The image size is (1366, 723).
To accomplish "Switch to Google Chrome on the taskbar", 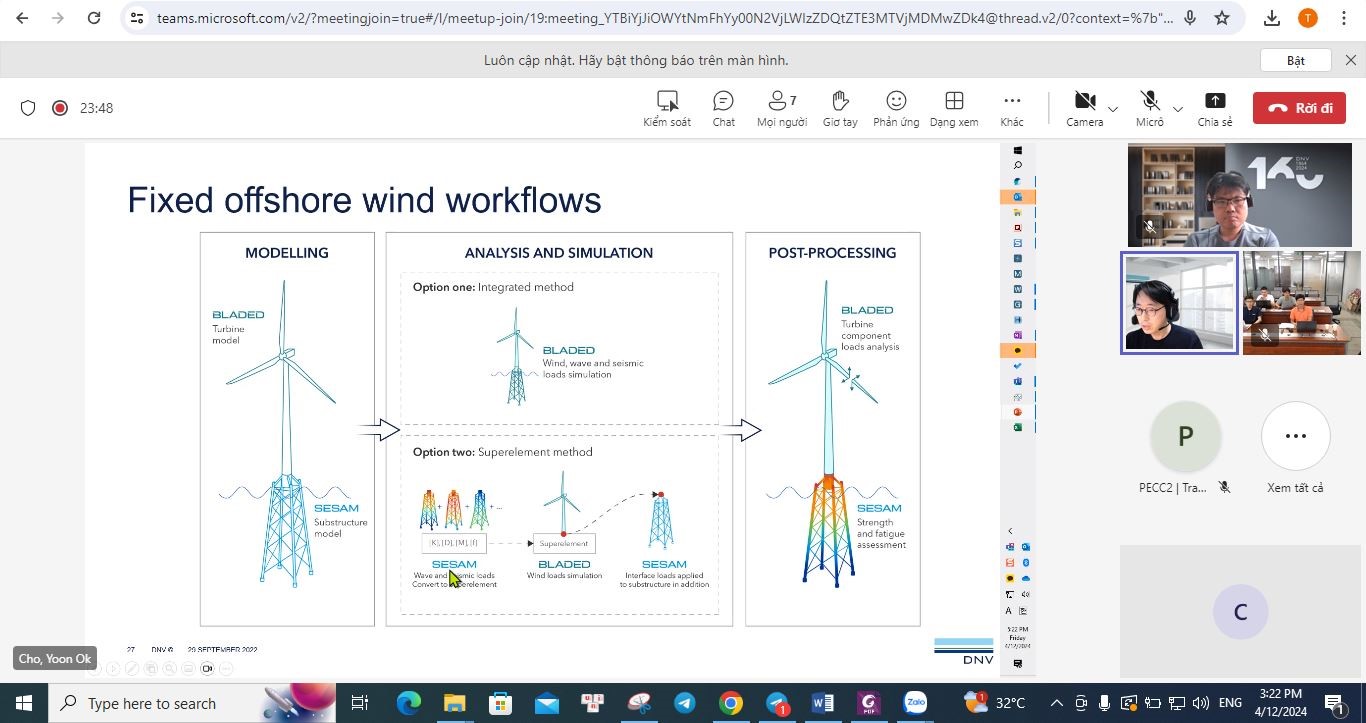I will click(x=731, y=703).
